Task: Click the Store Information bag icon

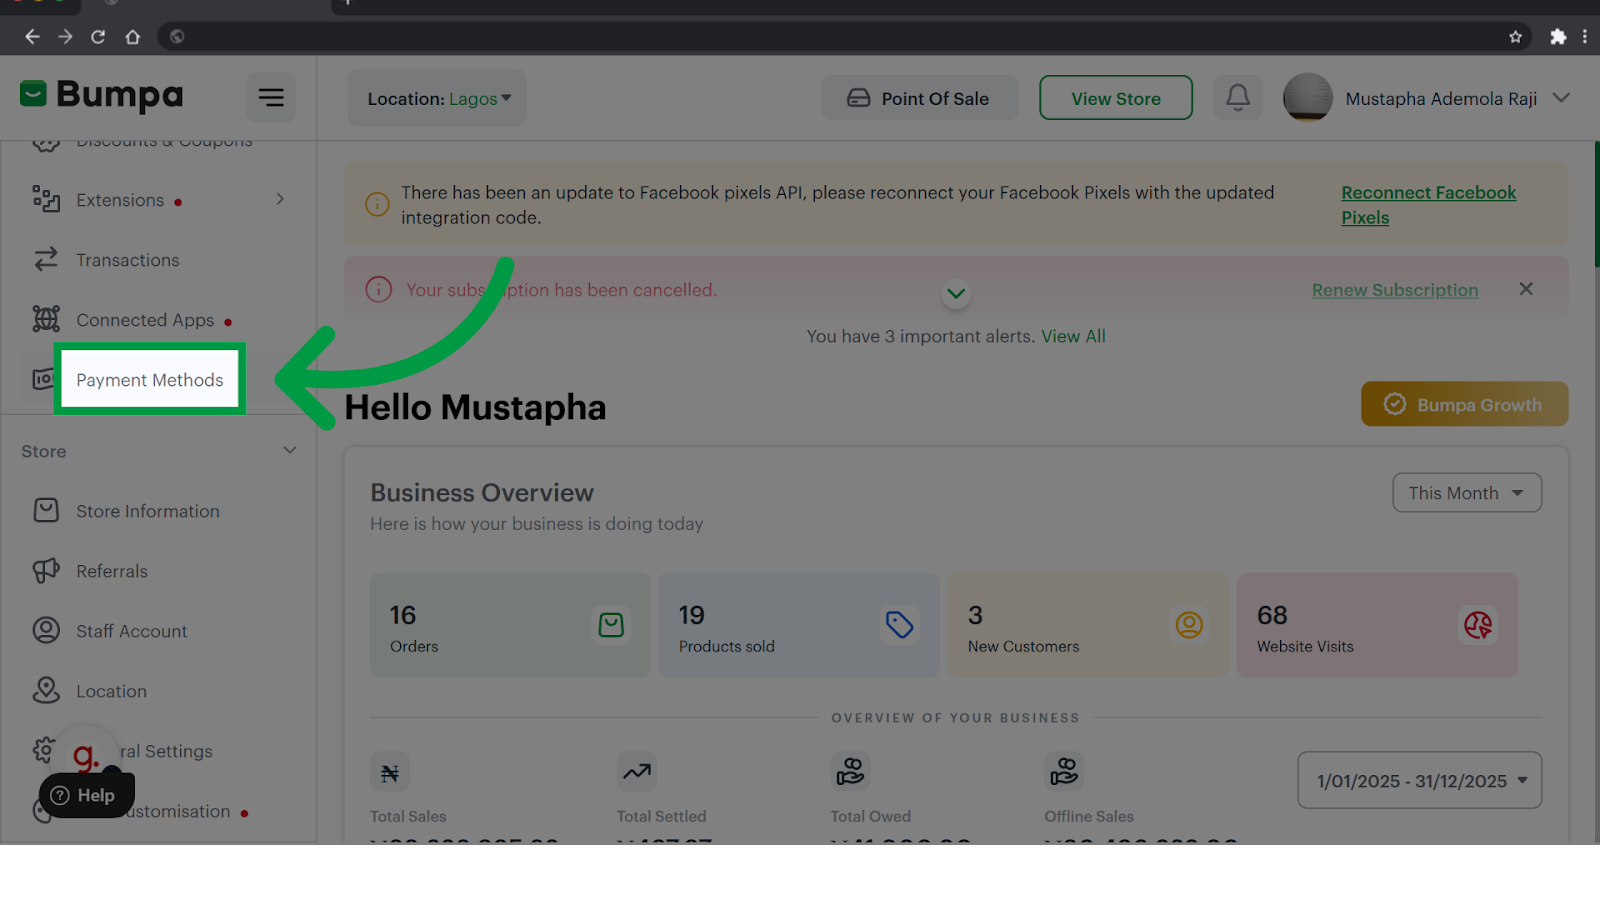Action: 46,510
